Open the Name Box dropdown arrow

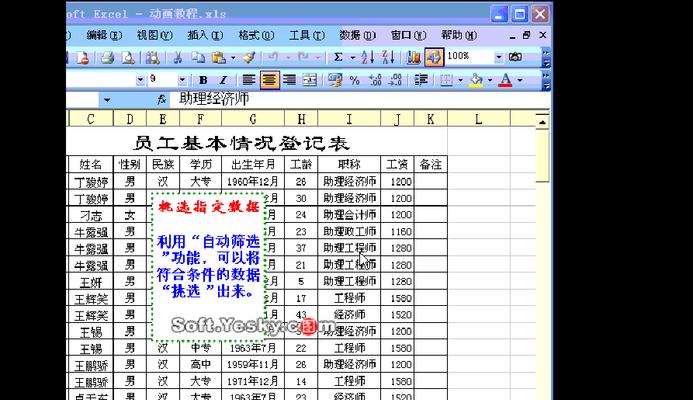[107, 100]
